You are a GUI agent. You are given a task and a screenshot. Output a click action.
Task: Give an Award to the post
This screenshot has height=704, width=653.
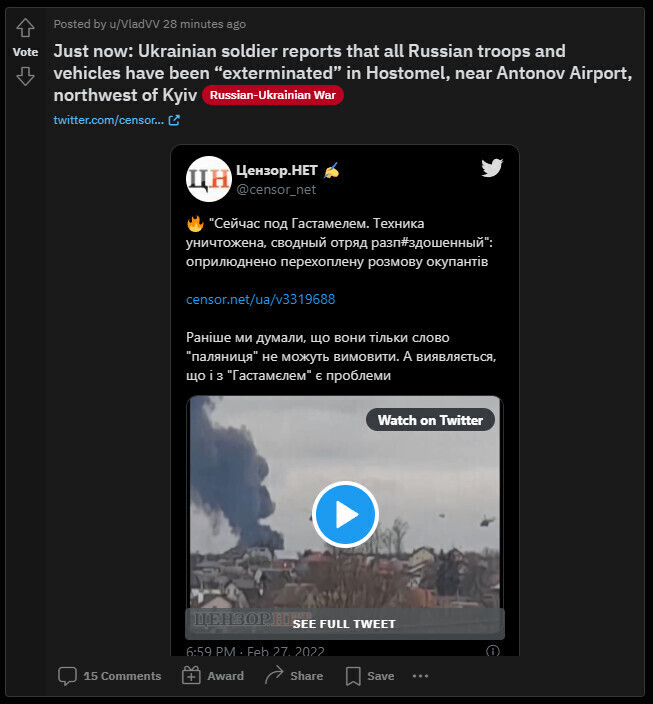coord(213,676)
